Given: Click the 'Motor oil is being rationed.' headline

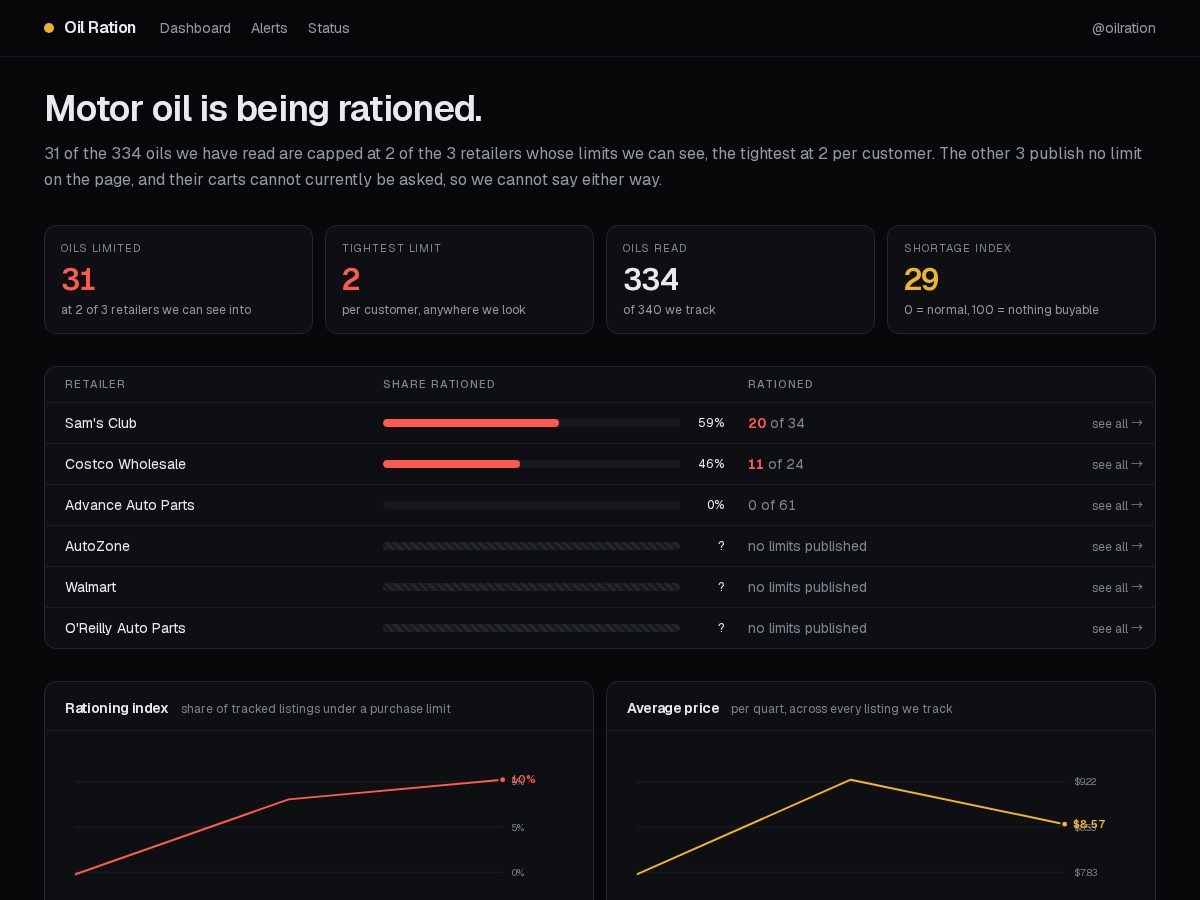Looking at the screenshot, I should 263,108.
